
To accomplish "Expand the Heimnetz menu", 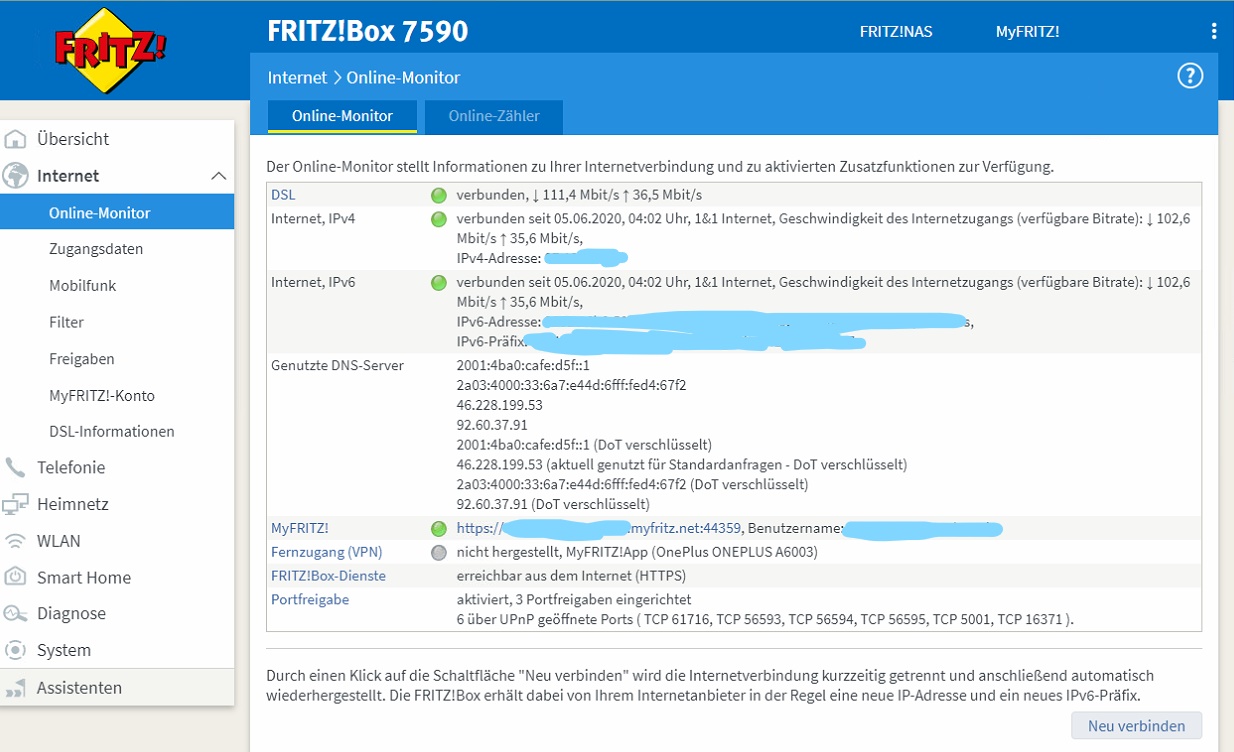I will [73, 504].
